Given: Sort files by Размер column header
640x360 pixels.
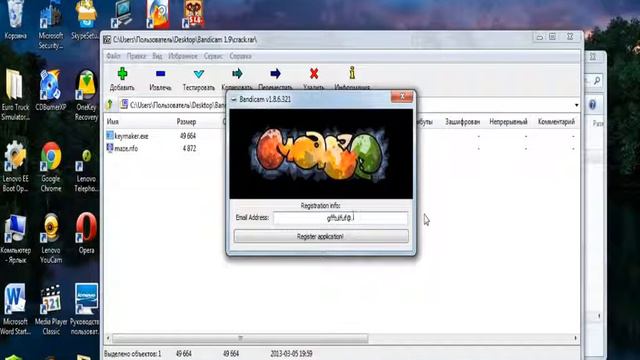Looking at the screenshot, I should (186, 122).
